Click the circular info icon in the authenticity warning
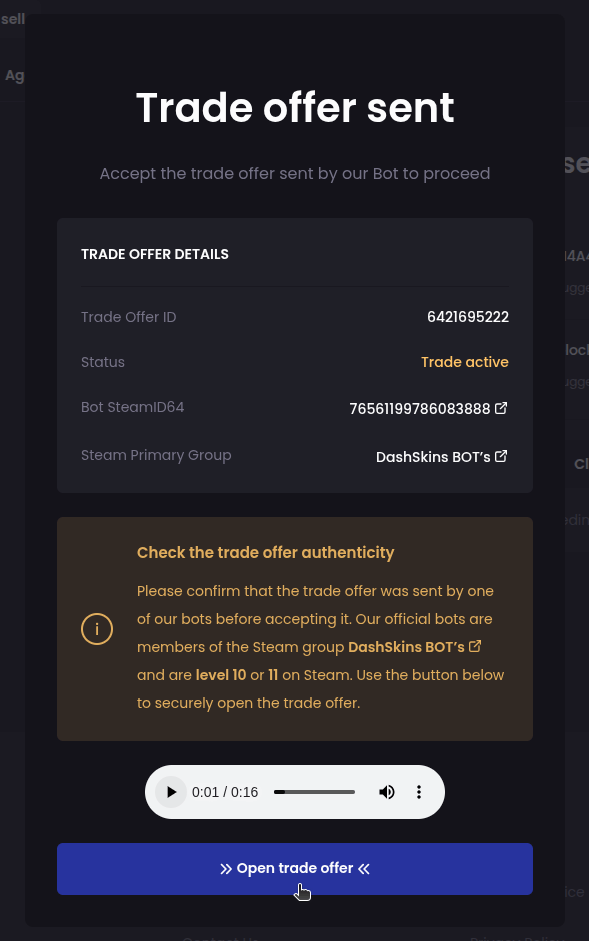Viewport: 589px width, 941px height. [x=97, y=629]
